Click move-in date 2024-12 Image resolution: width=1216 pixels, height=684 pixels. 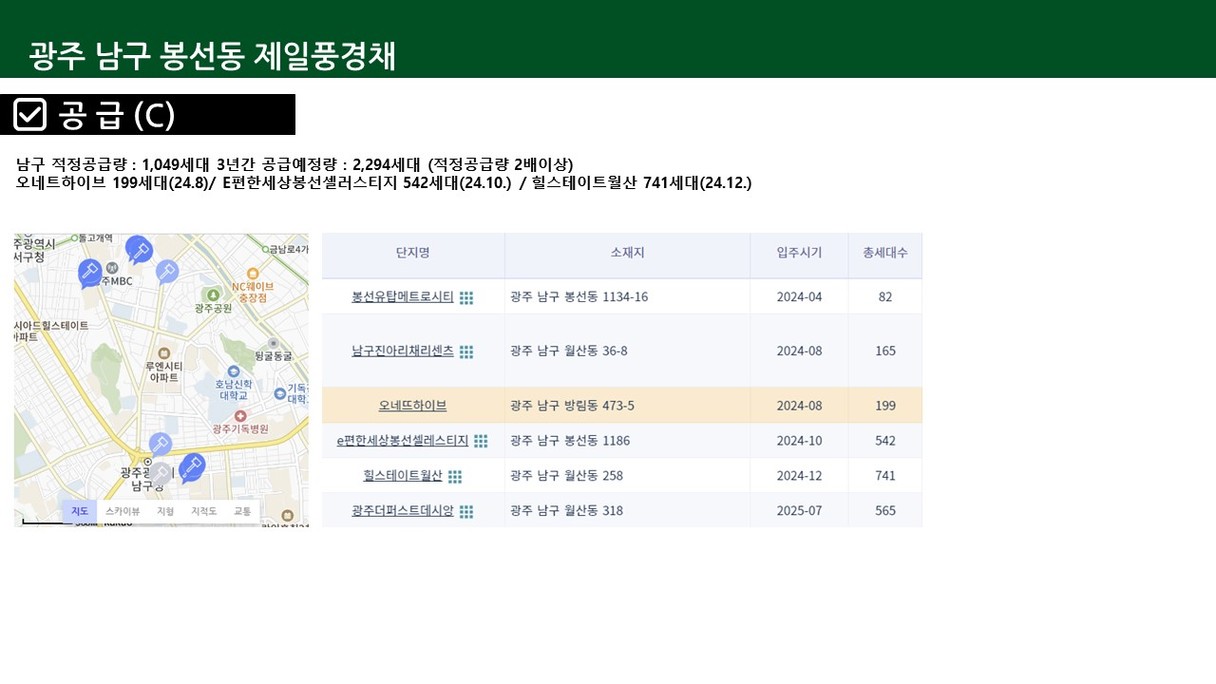coord(800,476)
